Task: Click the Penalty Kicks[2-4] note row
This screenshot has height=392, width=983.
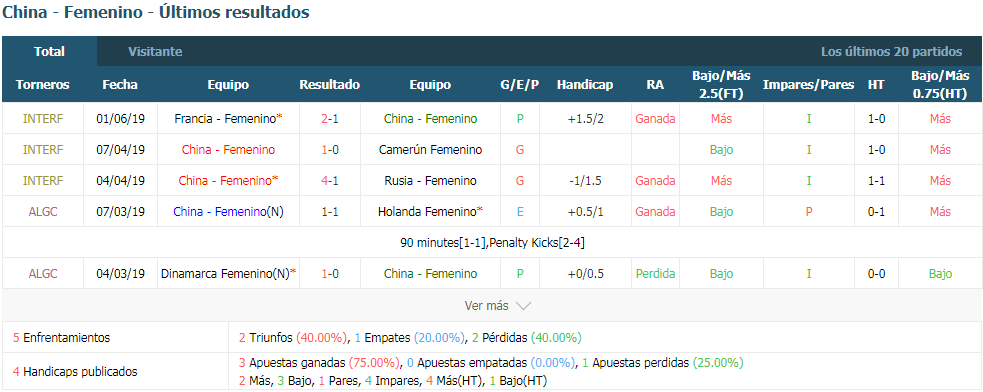Action: (492, 242)
